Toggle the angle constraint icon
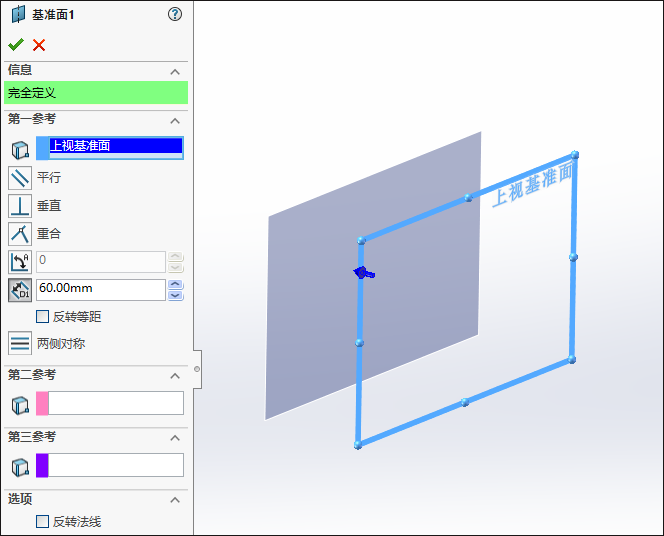 pos(20,262)
